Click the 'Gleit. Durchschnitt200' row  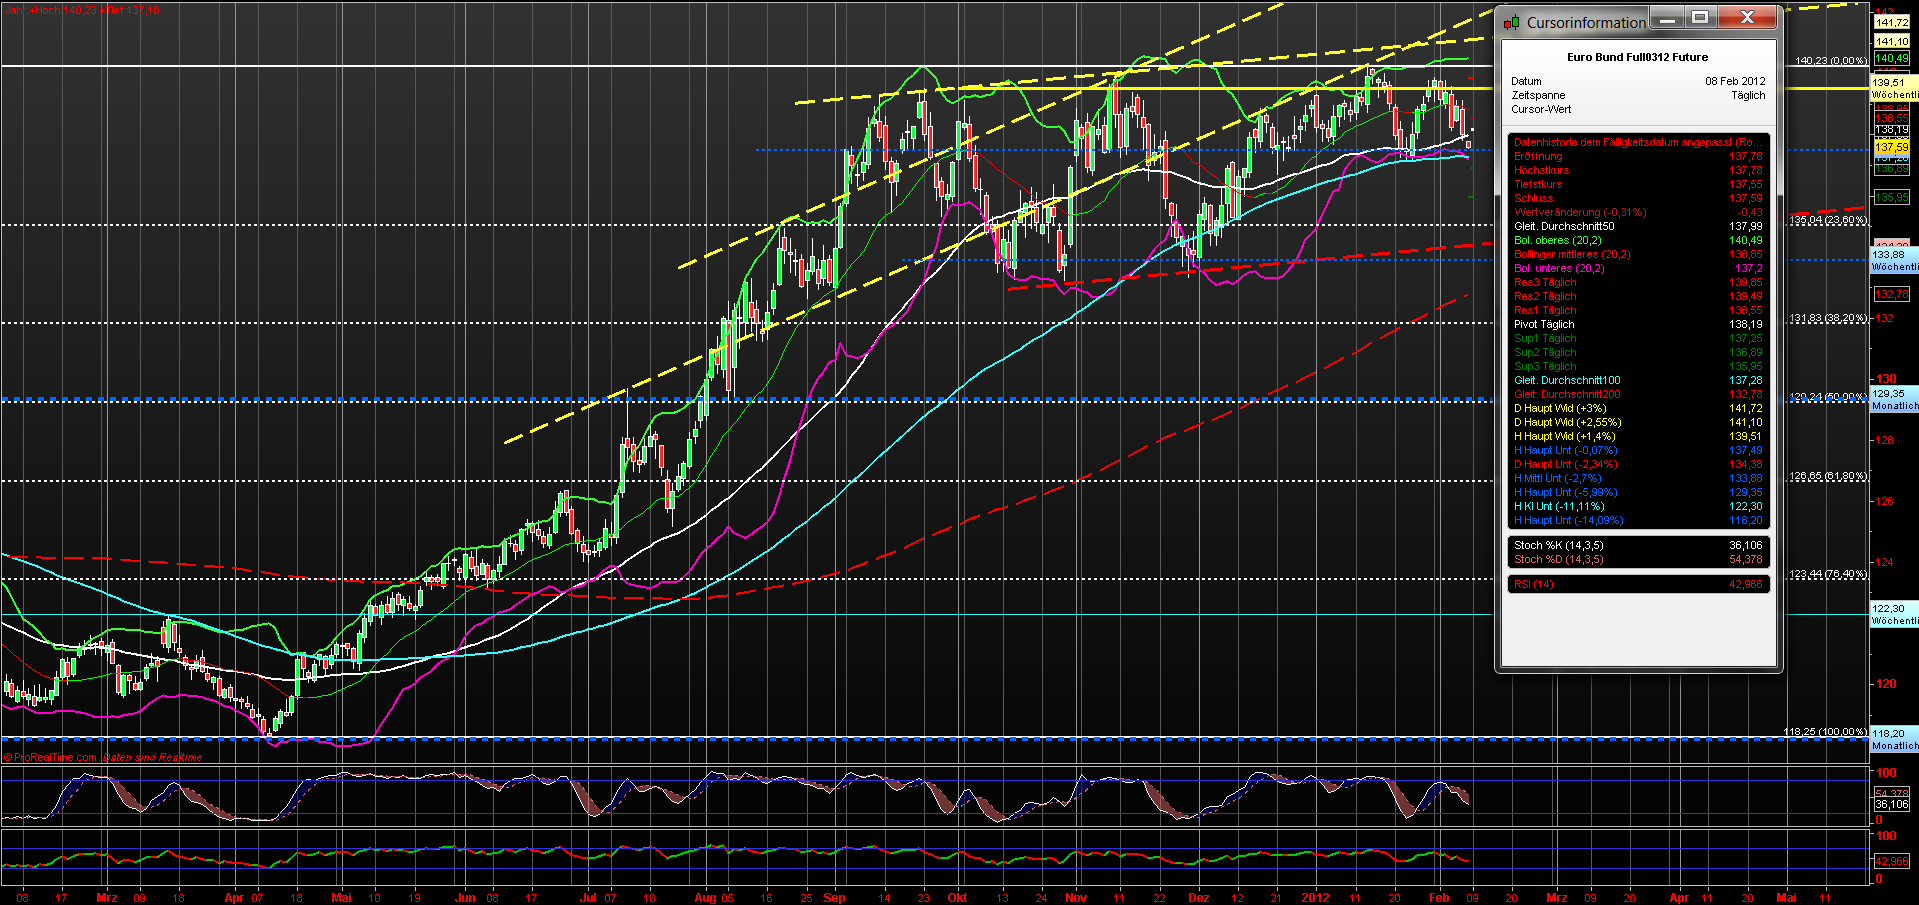tap(1638, 394)
